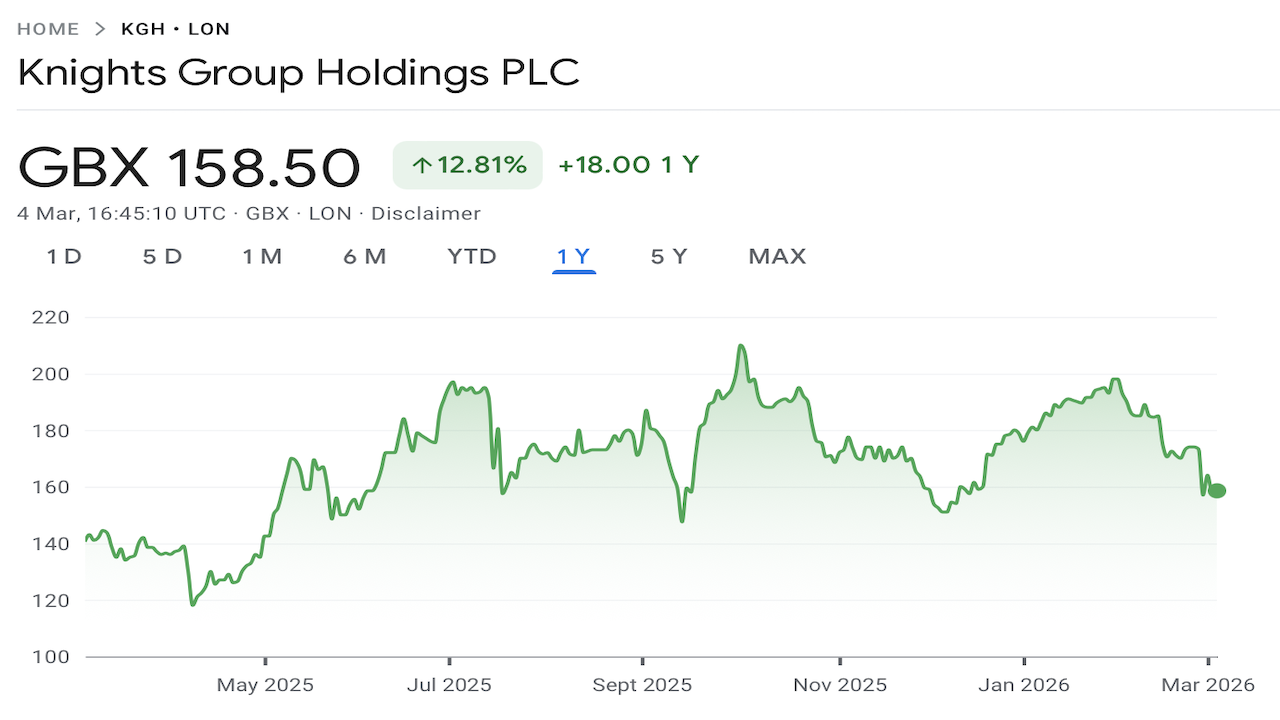
Task: Click the HOME breadcrumb link
Action: click(48, 29)
